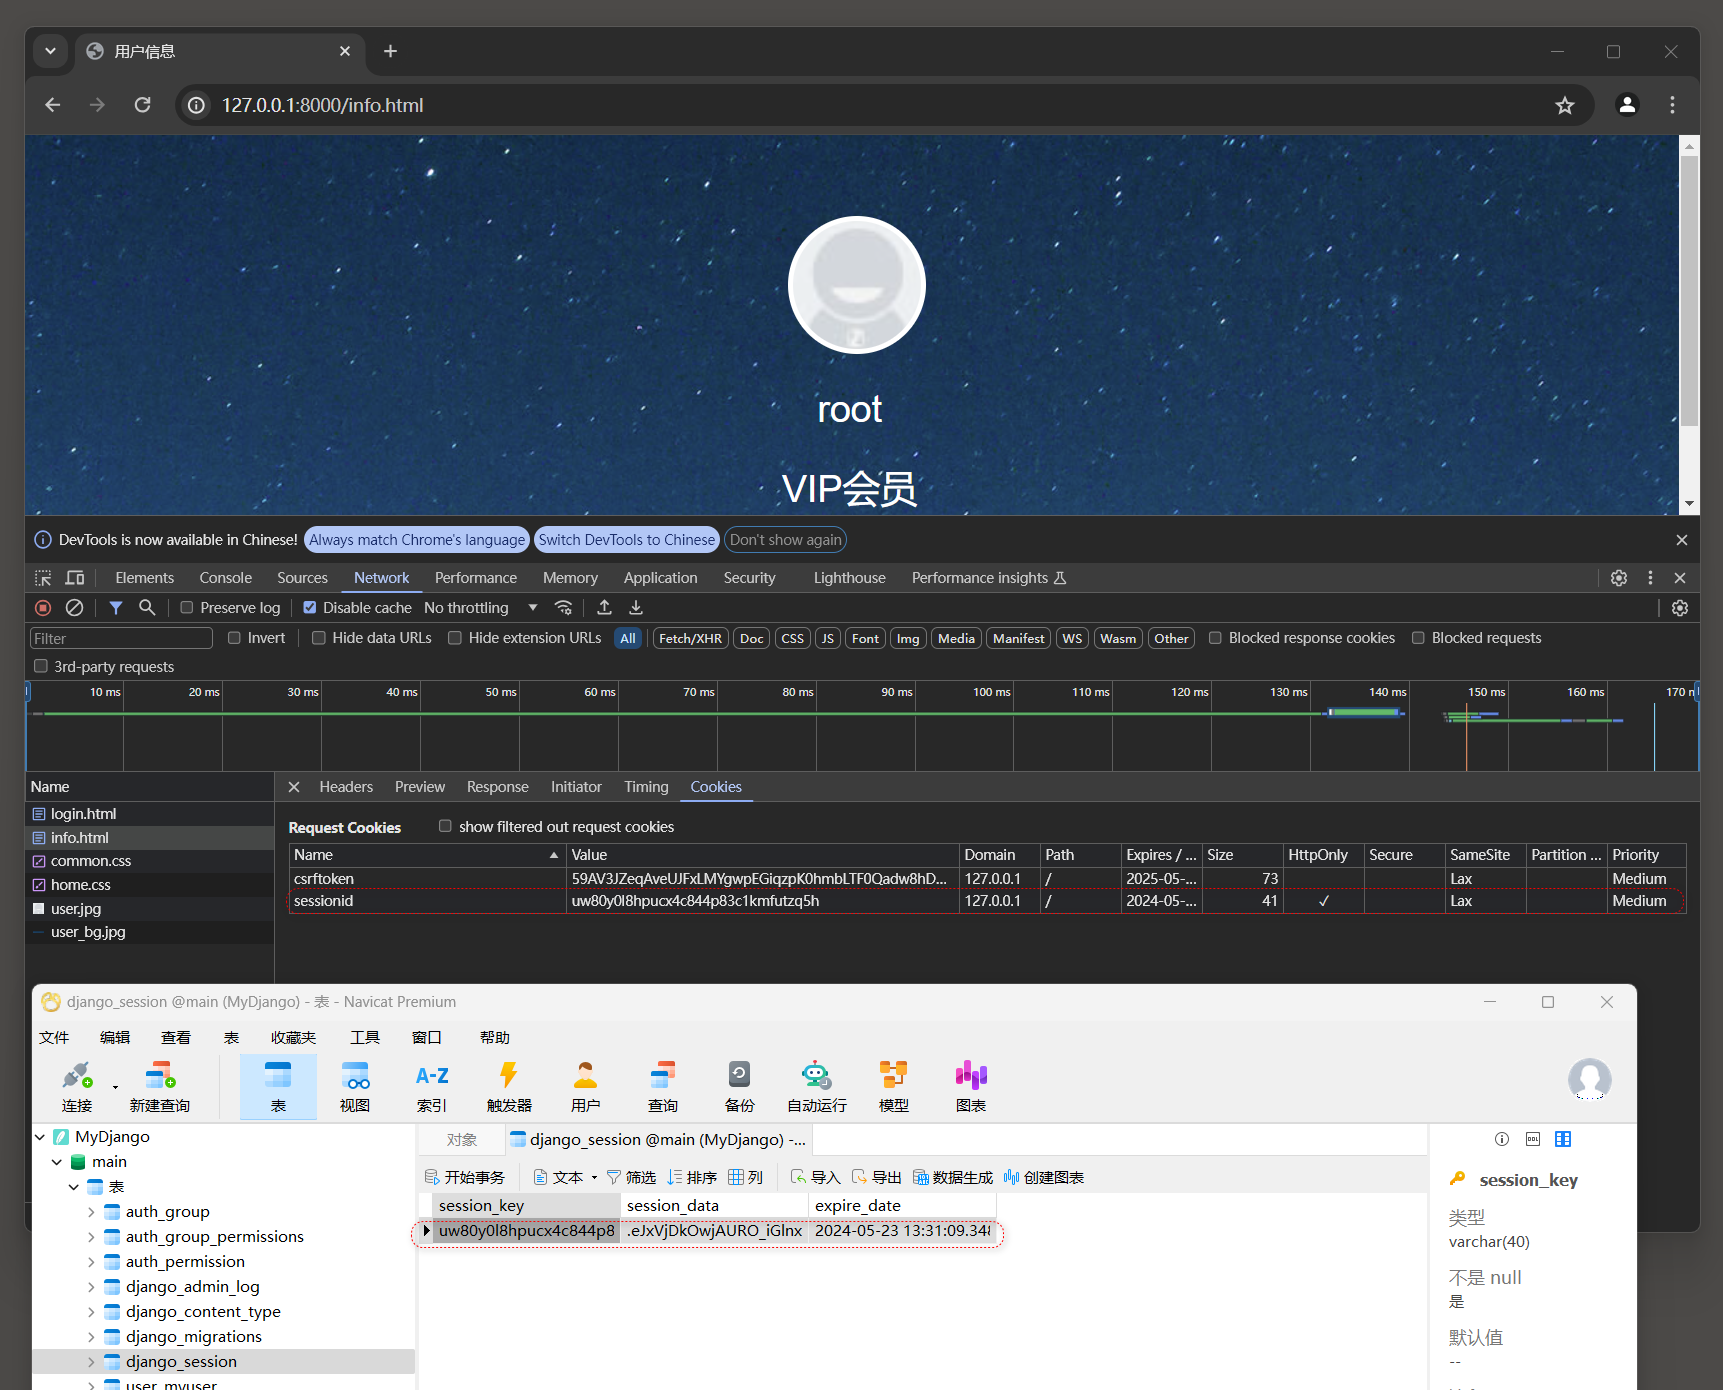Viewport: 1723px width, 1390px height.
Task: Bookmark this page with the star icon
Action: 1565,105
